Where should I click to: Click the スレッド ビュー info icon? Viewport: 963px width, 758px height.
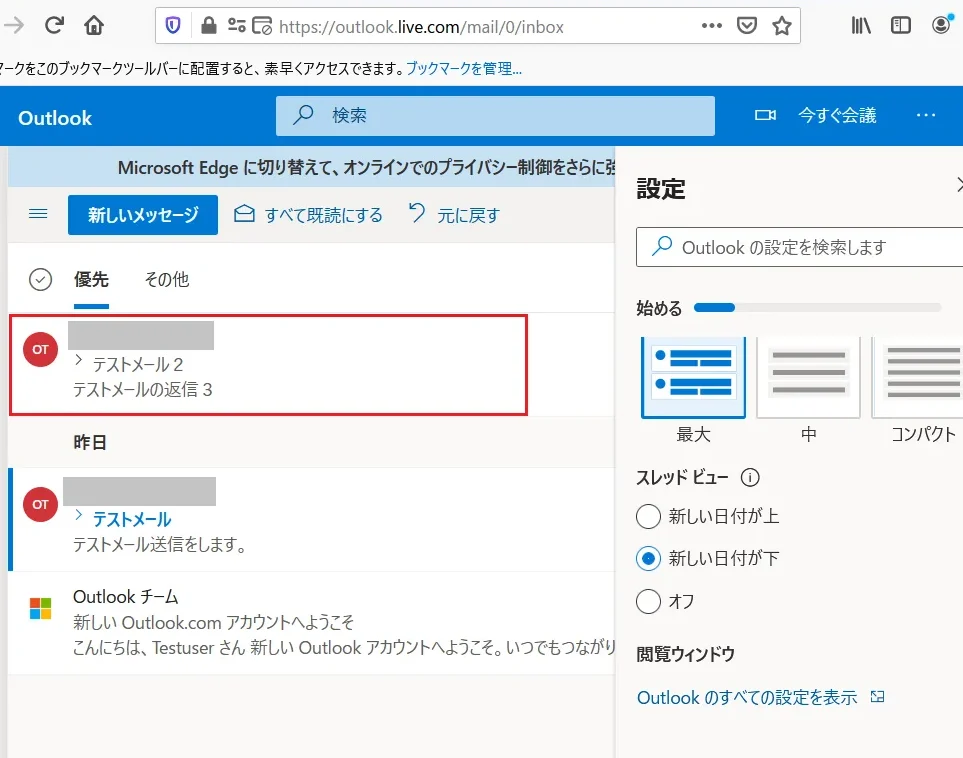750,477
